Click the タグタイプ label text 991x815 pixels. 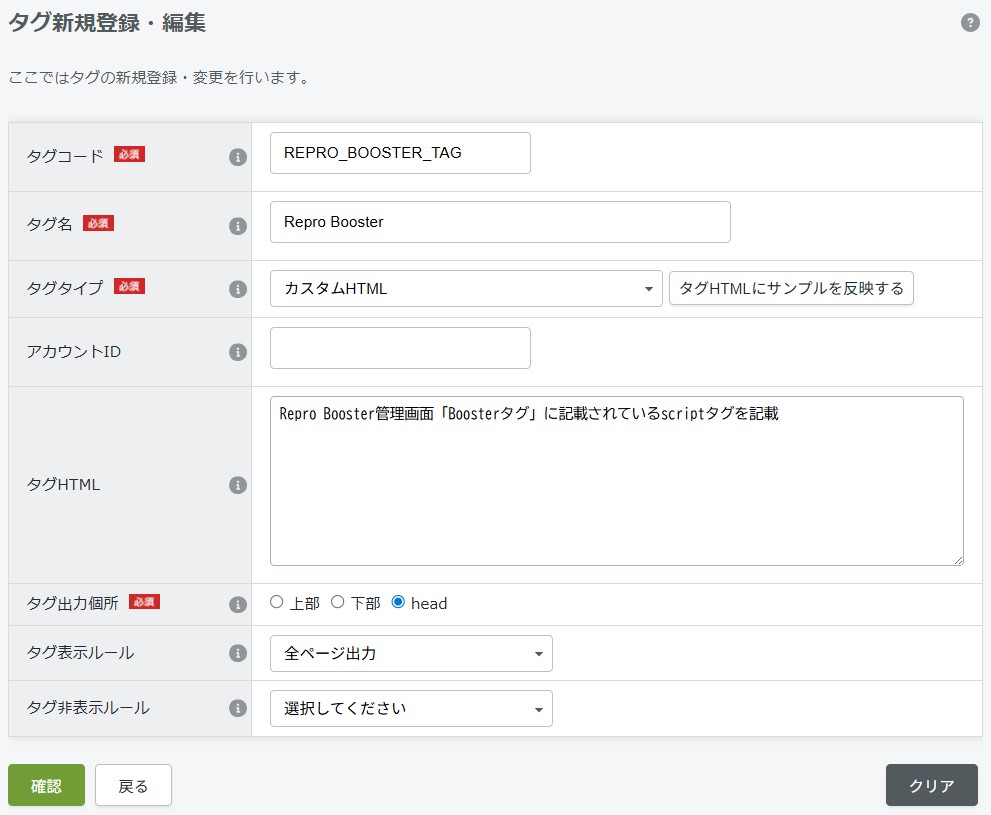pyautogui.click(x=64, y=288)
